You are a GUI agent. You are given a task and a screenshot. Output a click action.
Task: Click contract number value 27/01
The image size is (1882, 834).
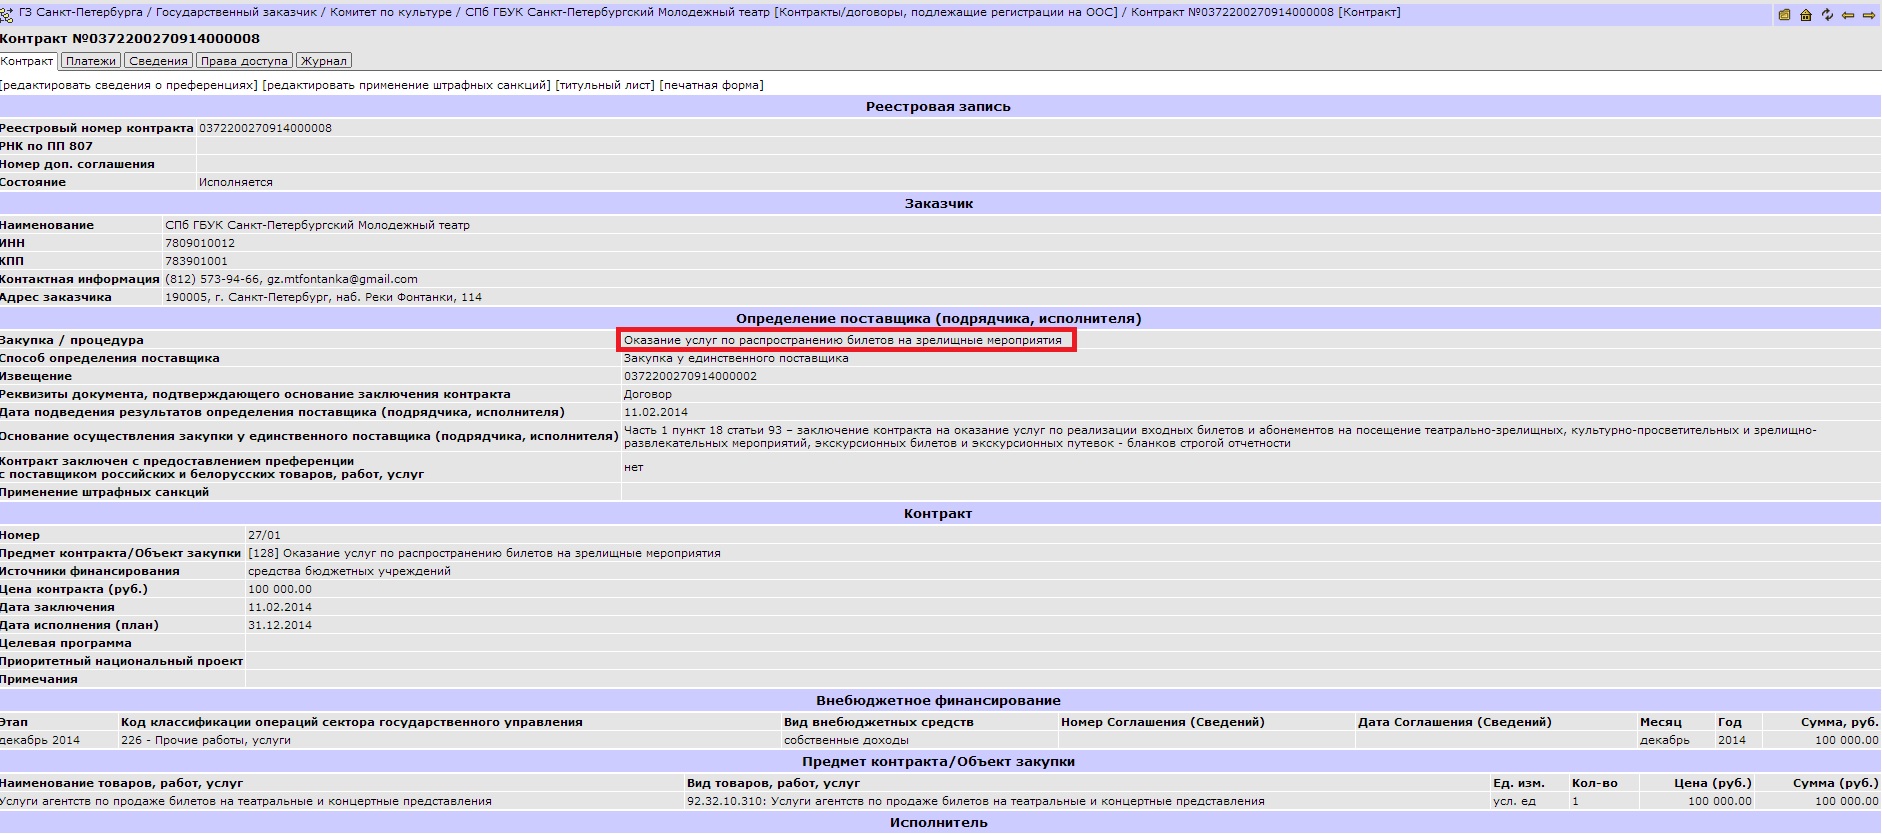pyautogui.click(x=264, y=535)
